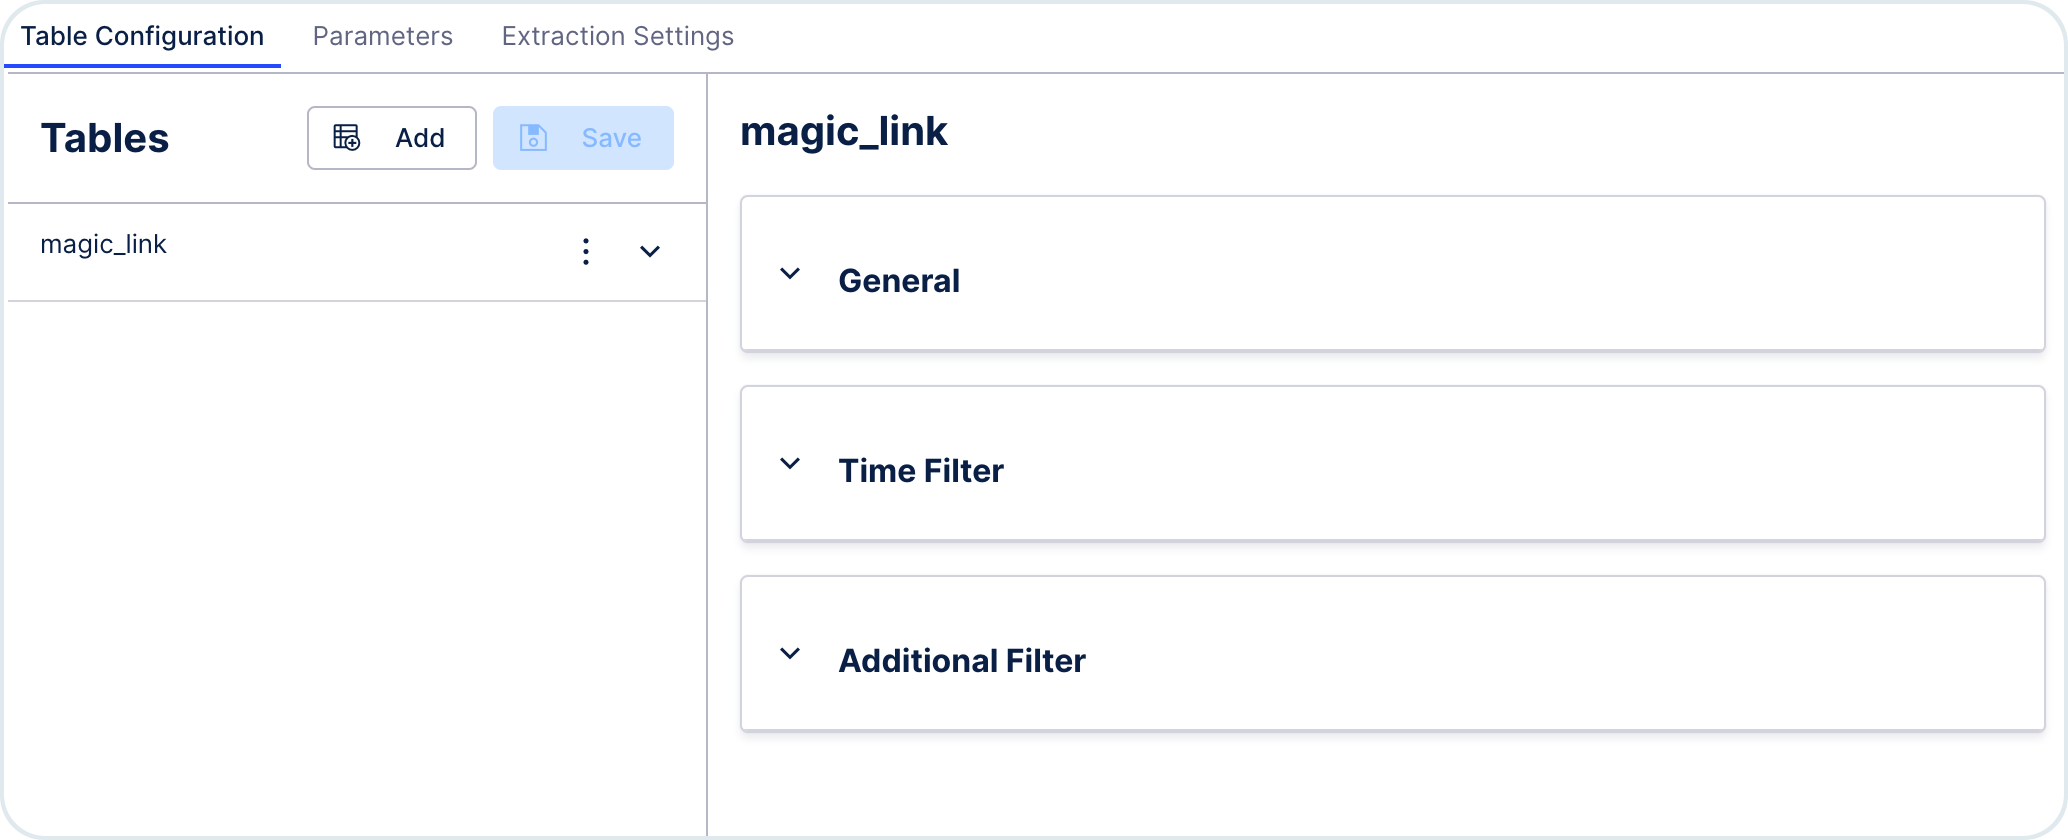This screenshot has height=840, width=2068.
Task: Switch to the Parameters tab
Action: pyautogui.click(x=383, y=36)
